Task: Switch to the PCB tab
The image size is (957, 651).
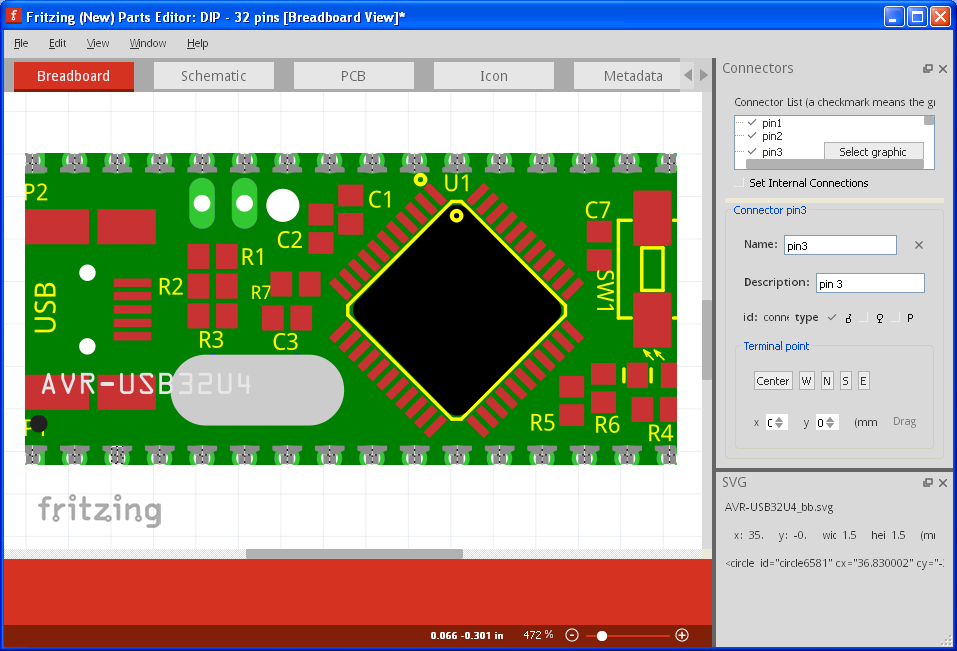Action: coord(353,76)
